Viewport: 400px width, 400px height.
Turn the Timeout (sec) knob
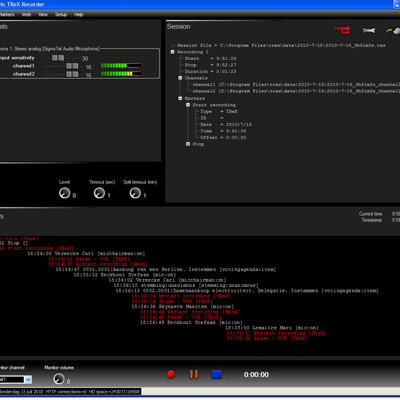(x=99, y=193)
